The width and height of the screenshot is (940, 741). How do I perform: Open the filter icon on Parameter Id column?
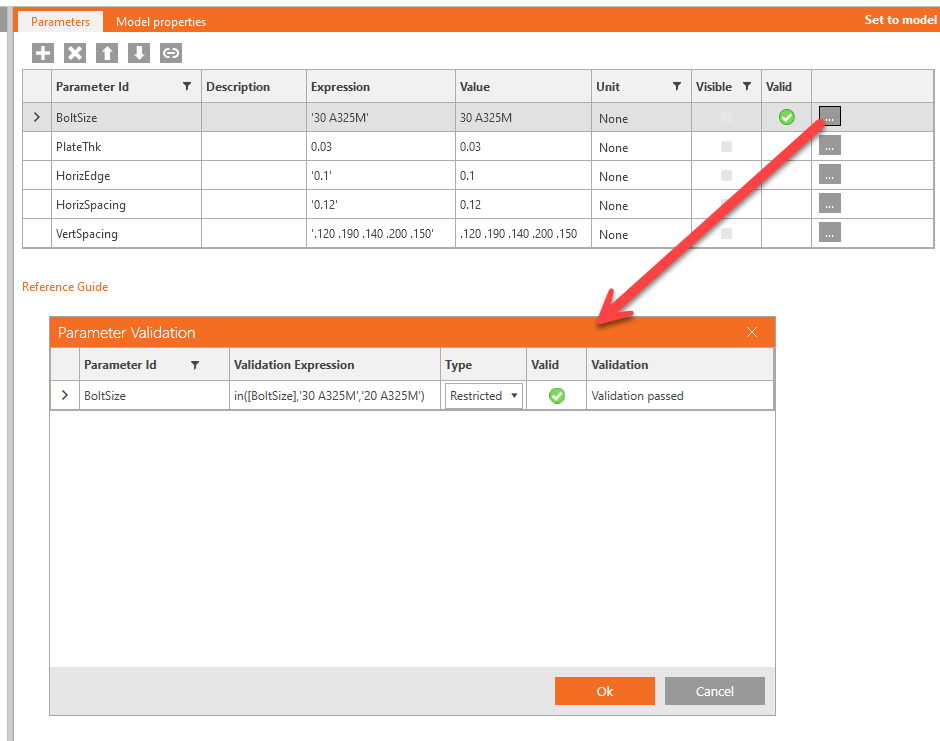187,86
